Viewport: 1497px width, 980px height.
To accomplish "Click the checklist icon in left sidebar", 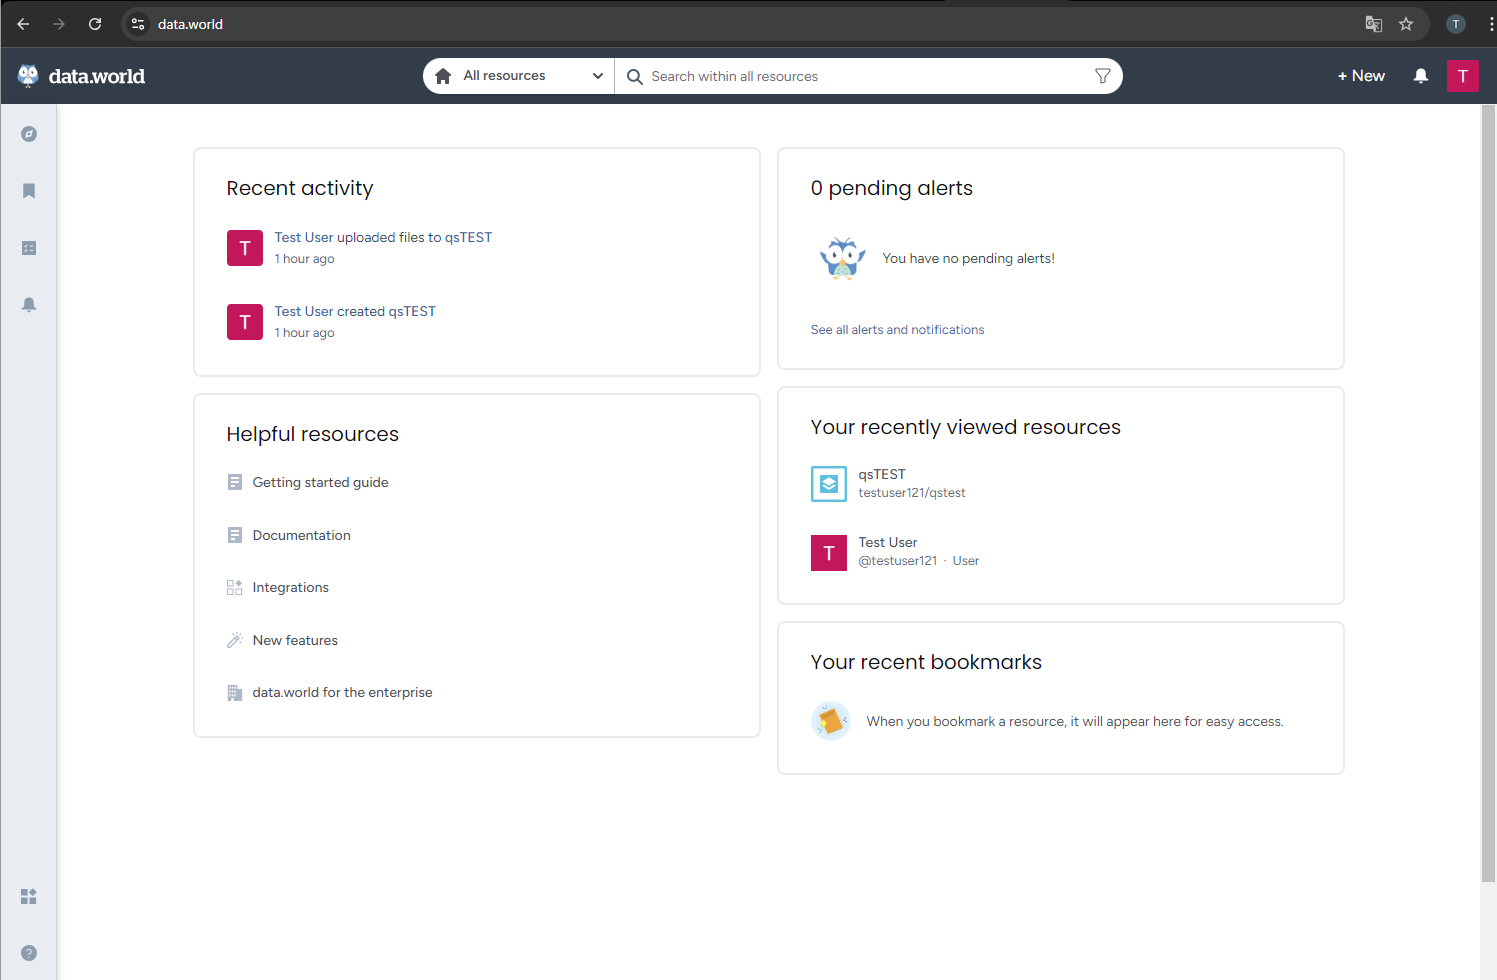I will pos(29,248).
